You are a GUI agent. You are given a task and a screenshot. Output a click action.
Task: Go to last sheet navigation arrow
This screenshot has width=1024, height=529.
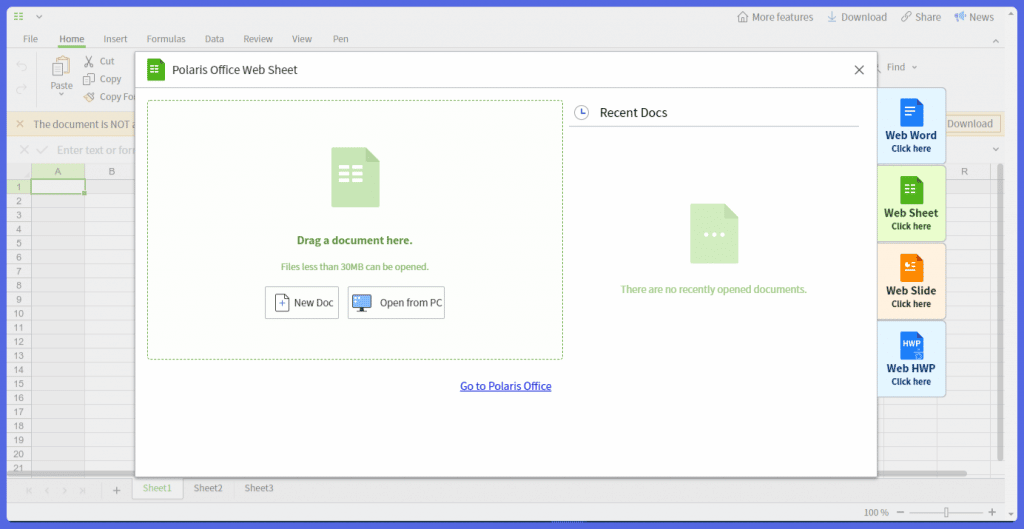tap(82, 490)
